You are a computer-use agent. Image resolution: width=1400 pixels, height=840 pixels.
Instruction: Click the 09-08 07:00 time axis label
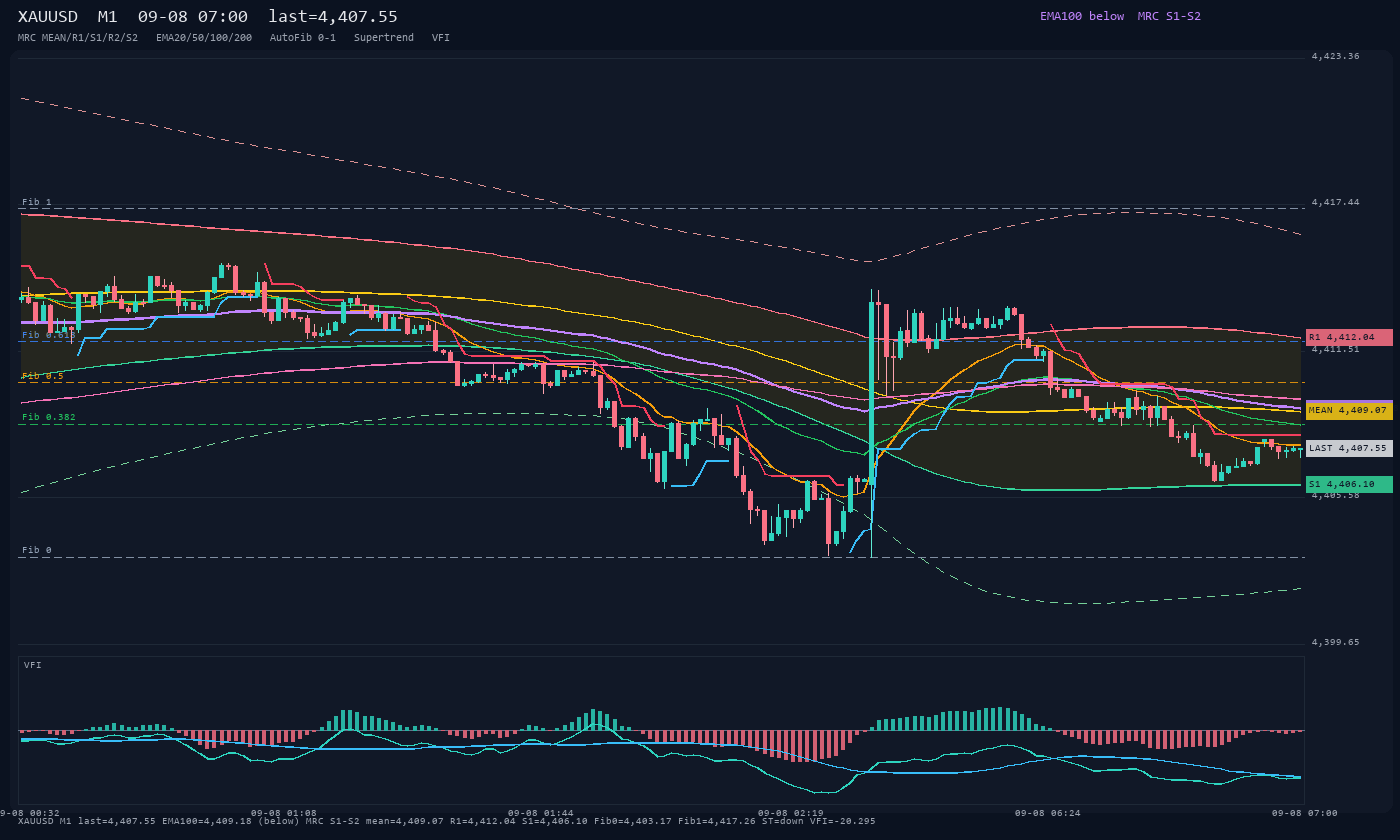point(1304,813)
